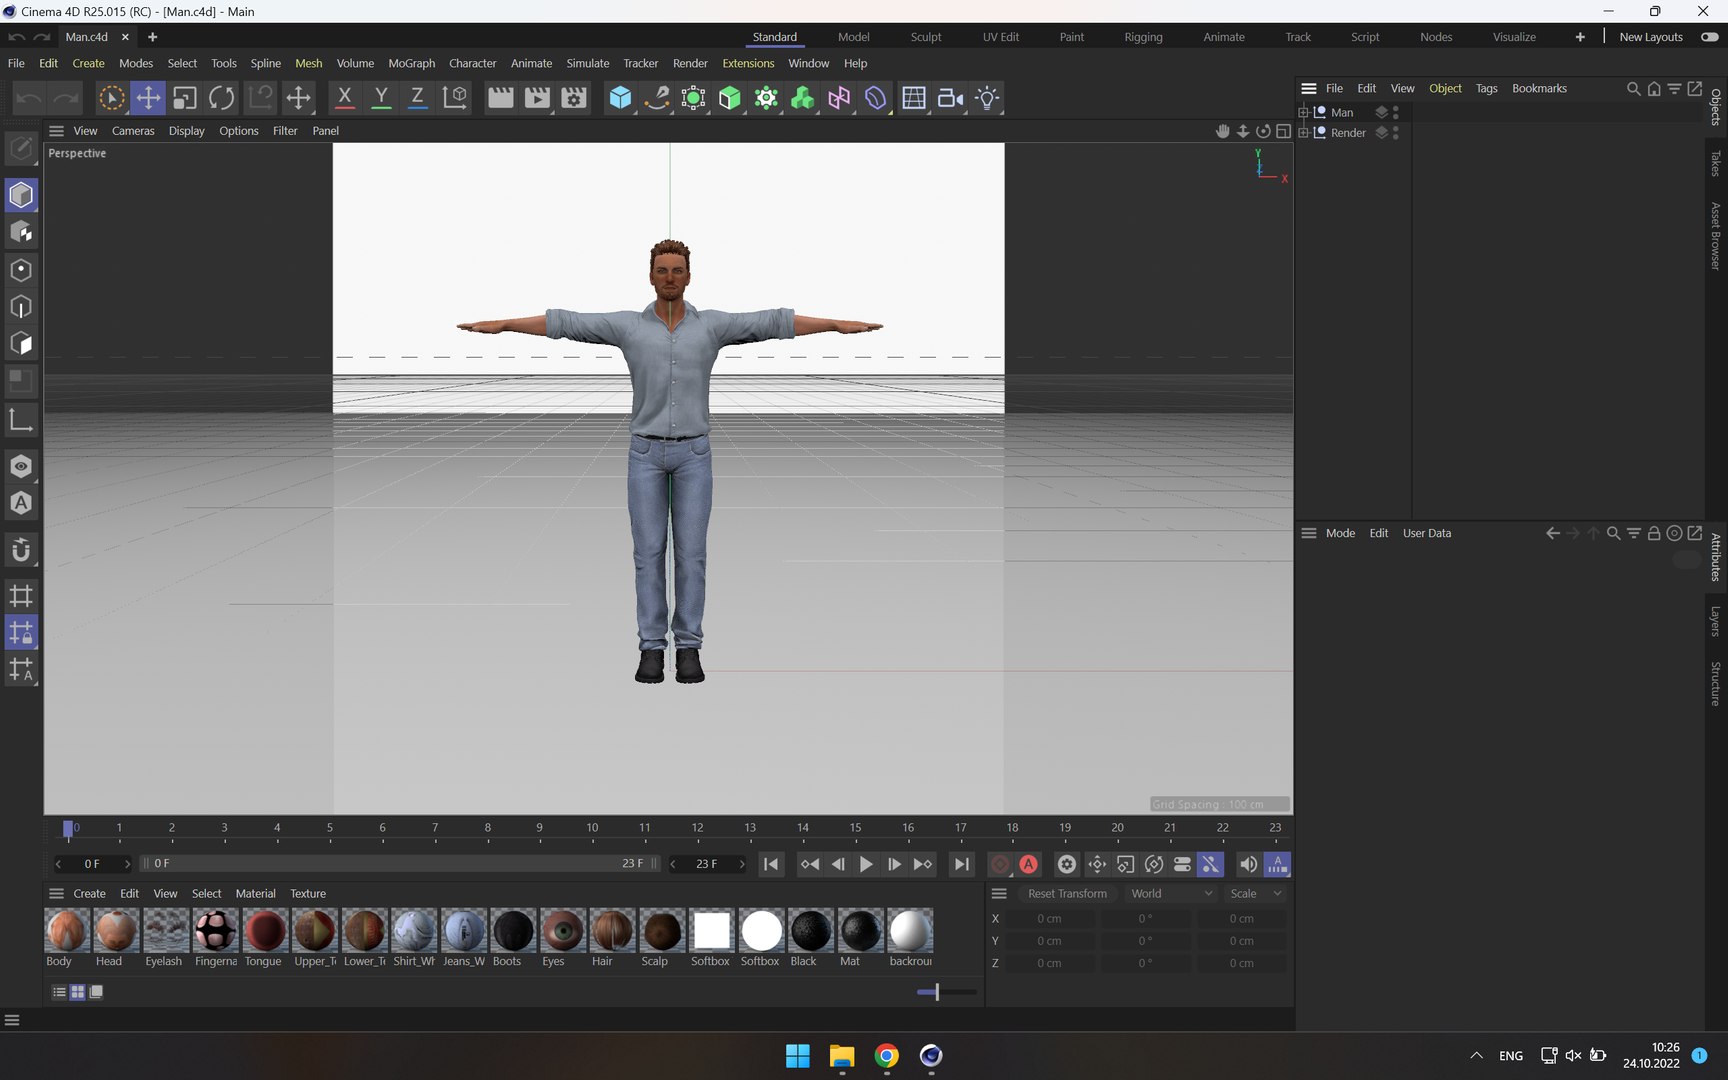The height and width of the screenshot is (1080, 1728).
Task: Toggle New Layouts switch
Action: 1710,37
